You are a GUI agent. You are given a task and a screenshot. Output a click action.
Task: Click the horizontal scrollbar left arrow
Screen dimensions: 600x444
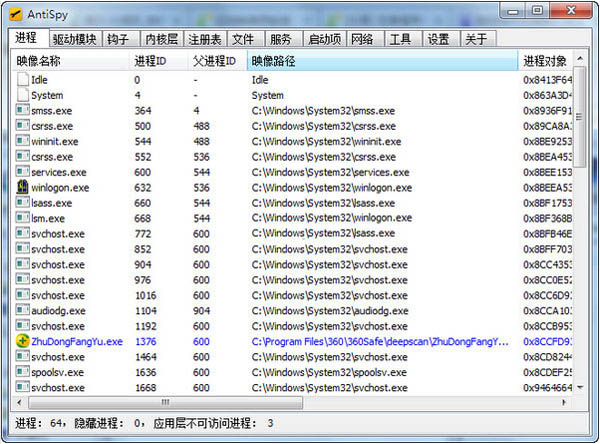tap(20, 402)
